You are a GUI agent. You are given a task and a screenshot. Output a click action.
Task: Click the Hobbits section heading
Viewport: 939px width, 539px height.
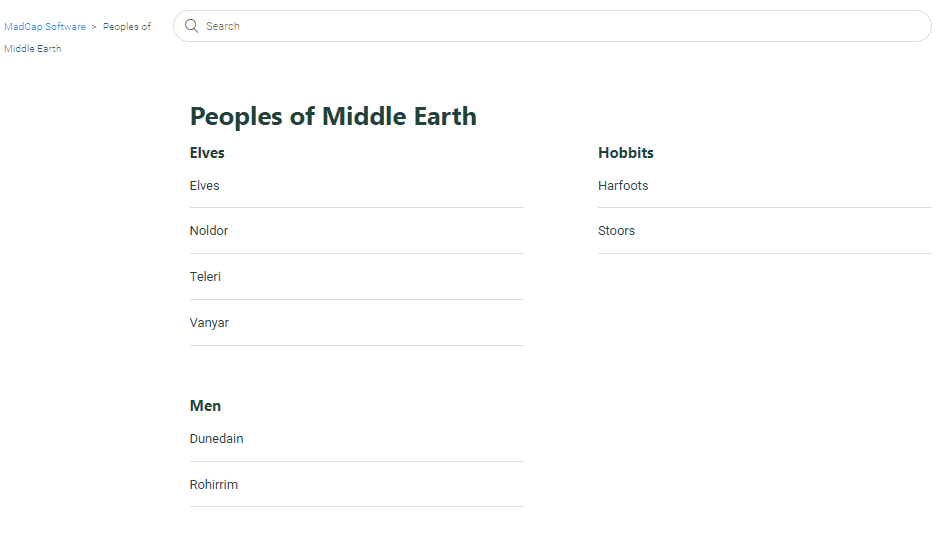(x=626, y=153)
